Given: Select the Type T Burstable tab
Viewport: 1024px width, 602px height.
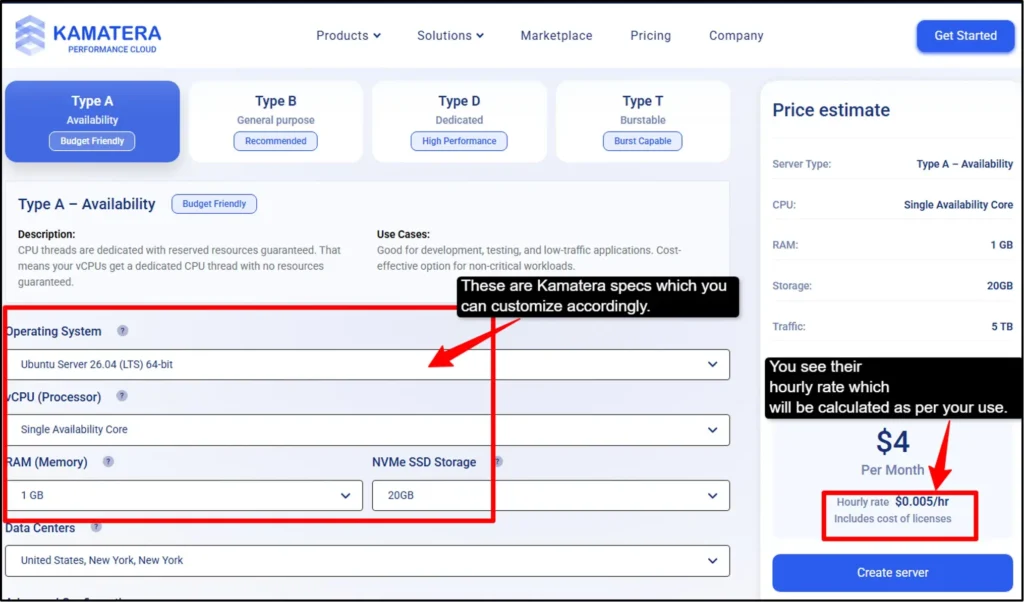Looking at the screenshot, I should click(x=643, y=121).
